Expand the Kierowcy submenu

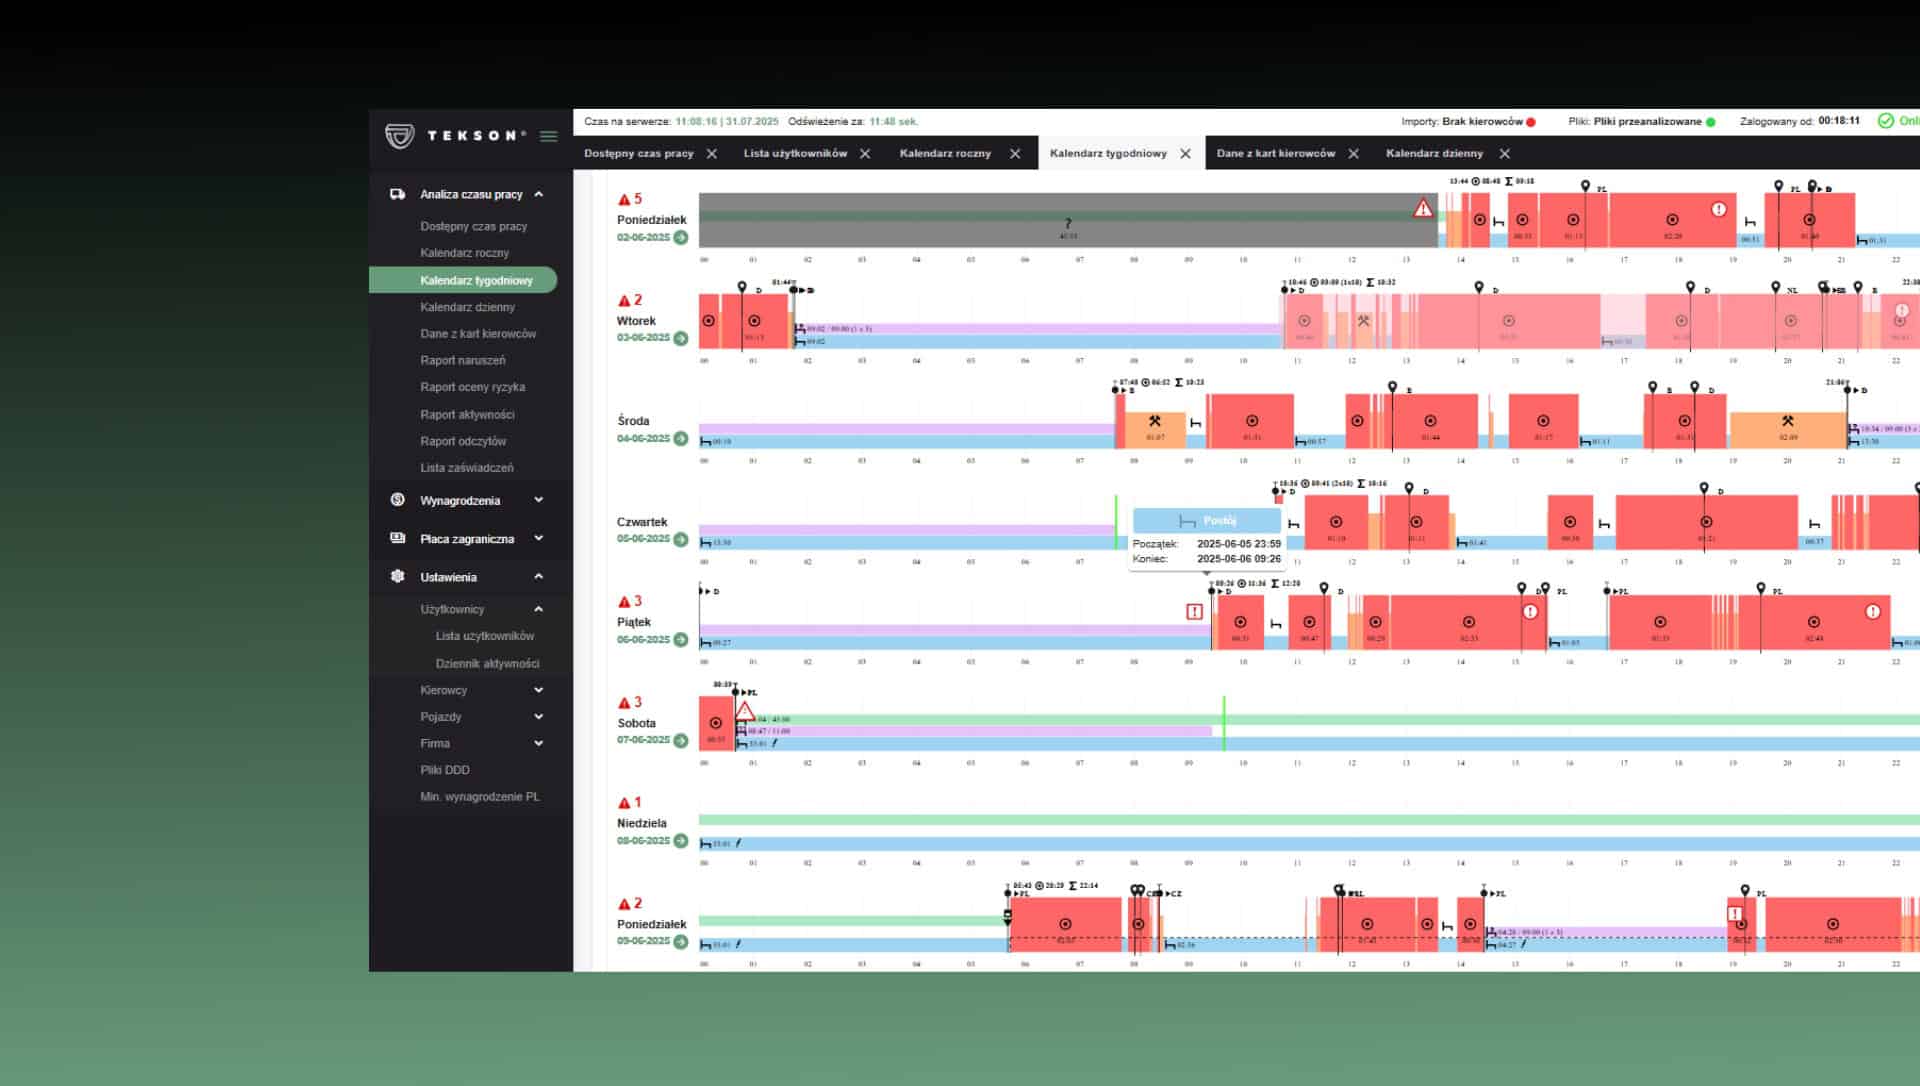click(538, 690)
